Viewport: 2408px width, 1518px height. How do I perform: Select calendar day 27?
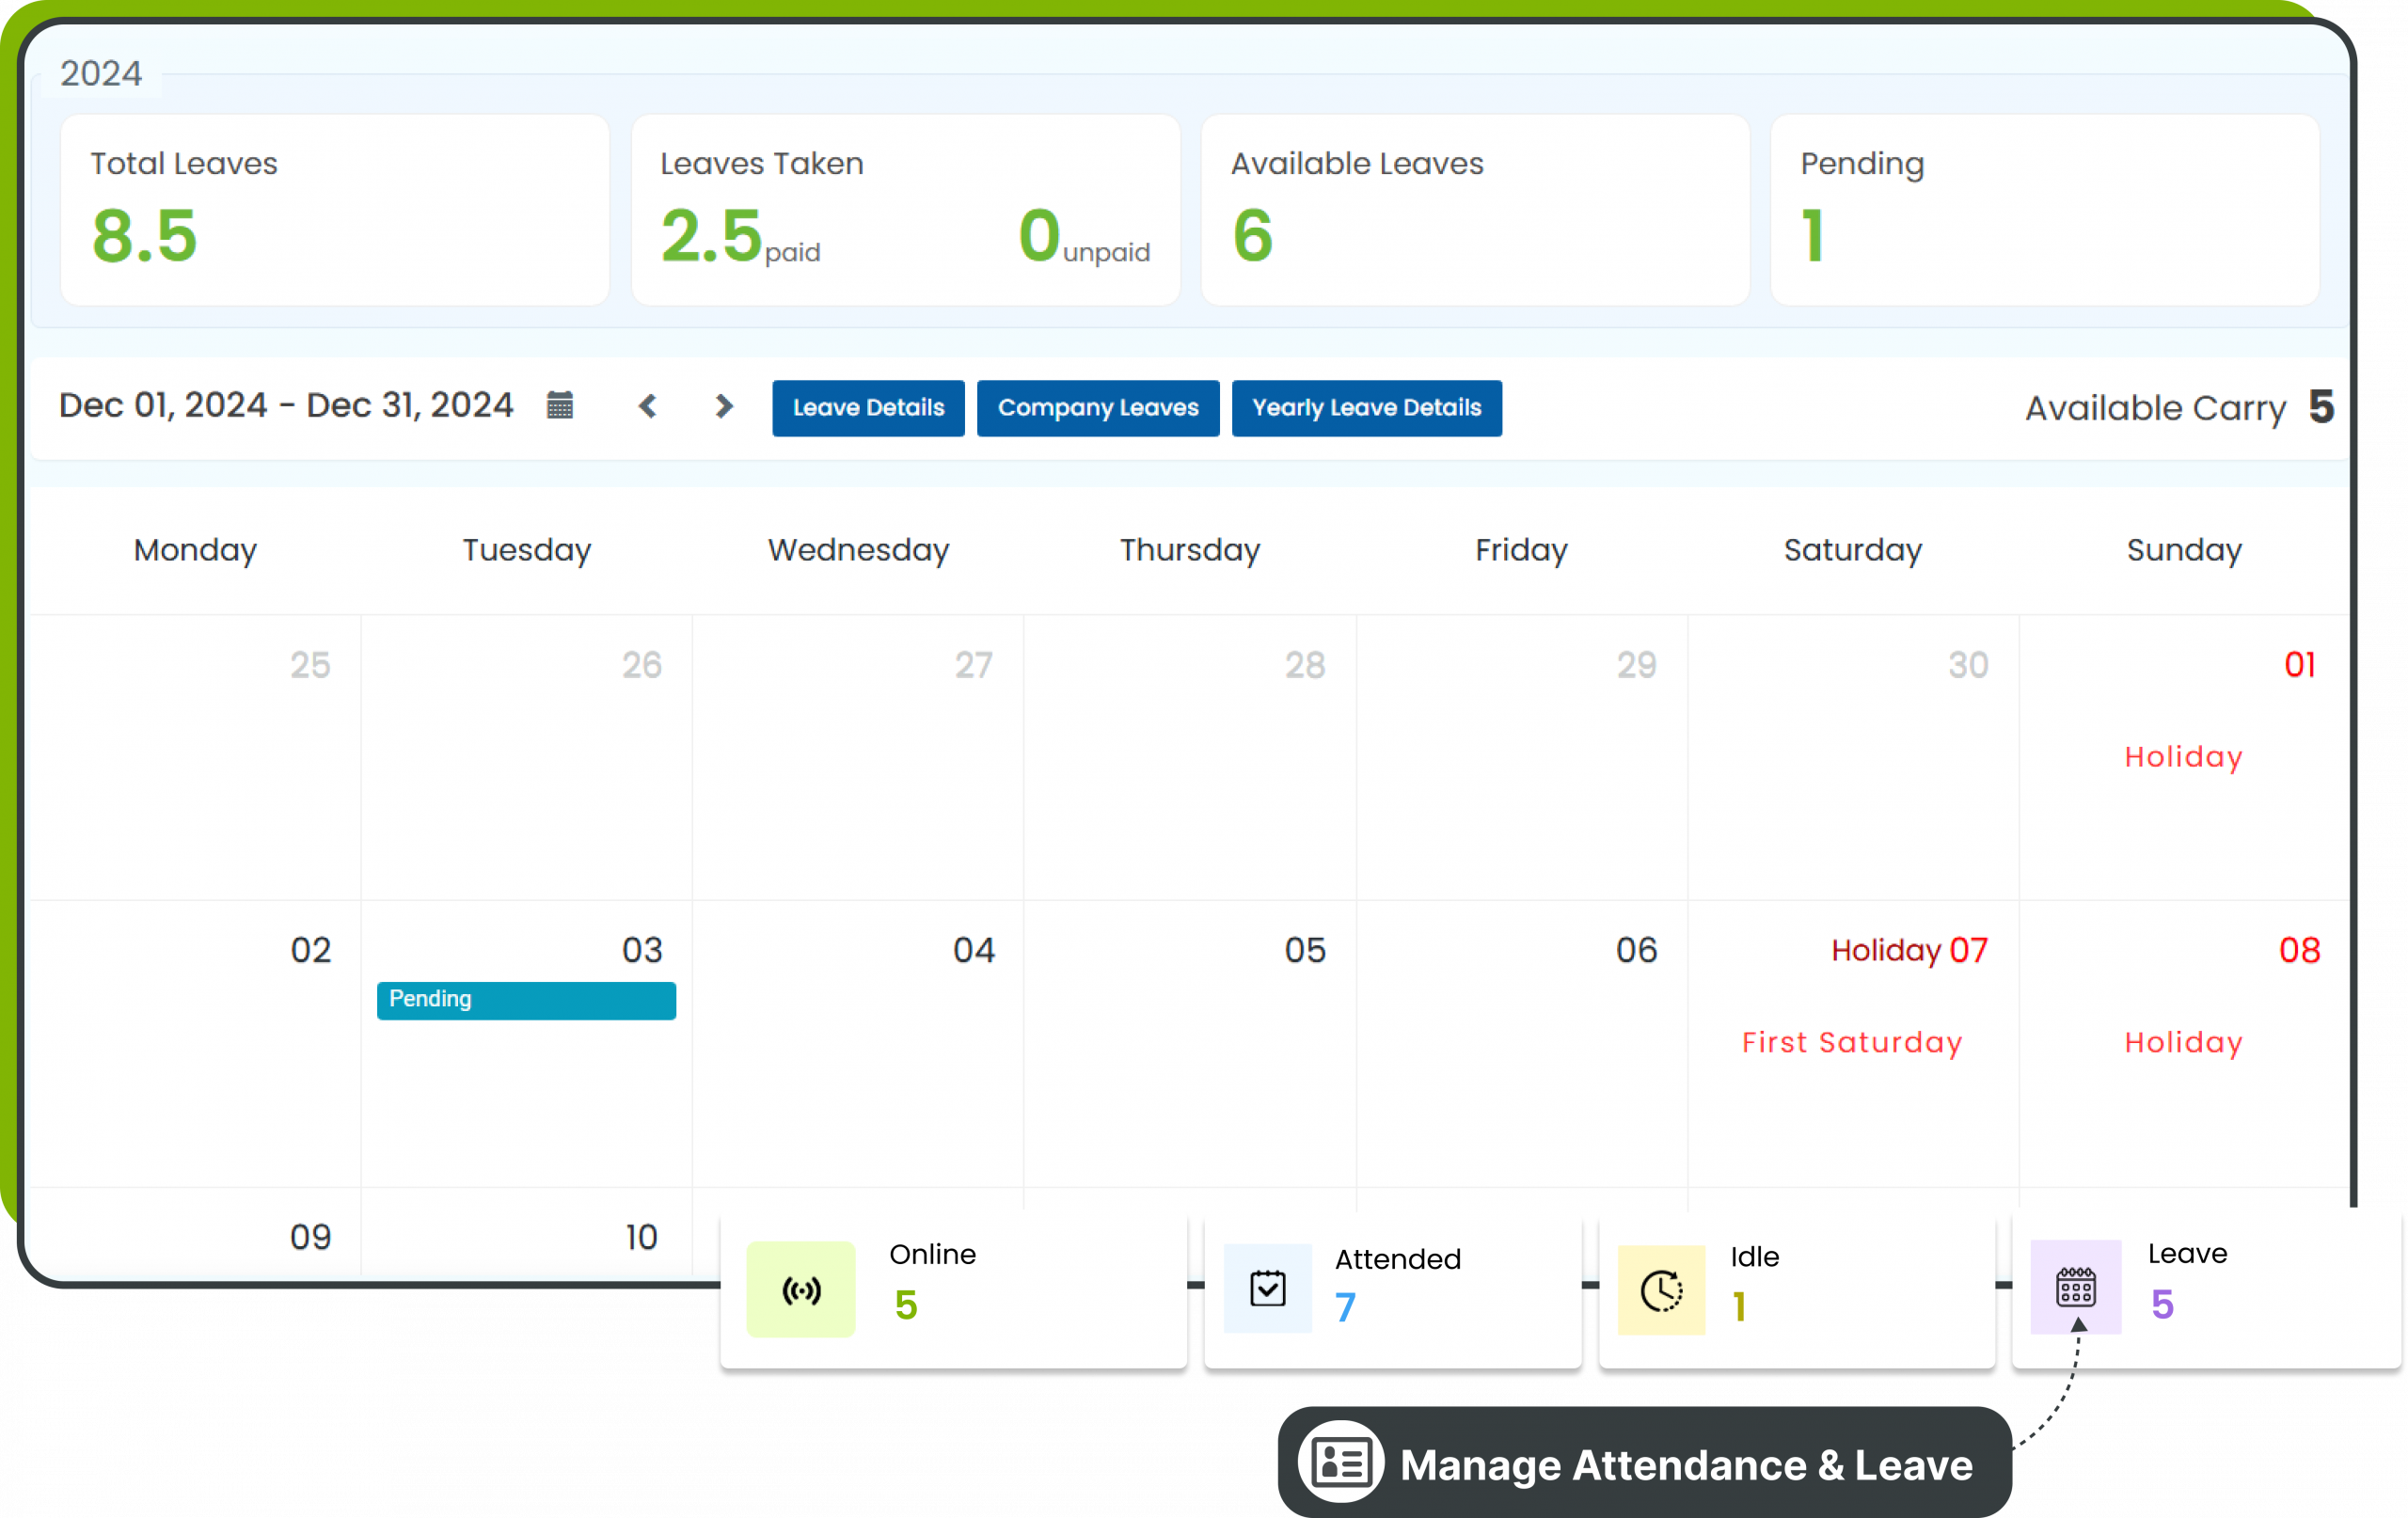[974, 665]
